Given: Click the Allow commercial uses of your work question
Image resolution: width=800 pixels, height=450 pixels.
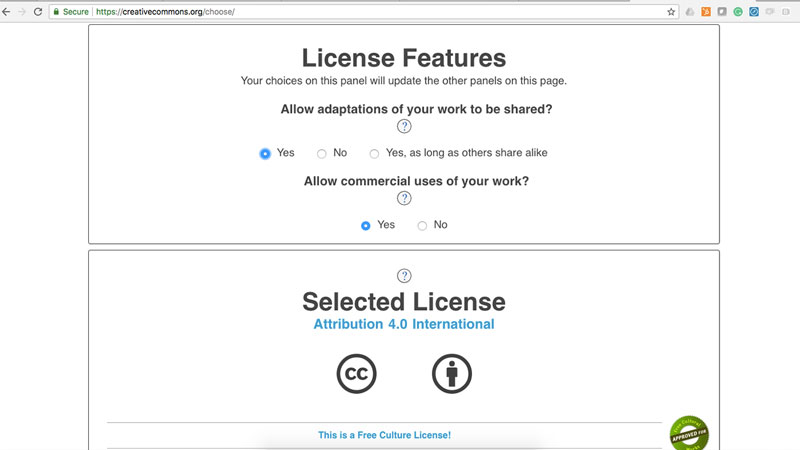Looking at the screenshot, I should coord(416,181).
